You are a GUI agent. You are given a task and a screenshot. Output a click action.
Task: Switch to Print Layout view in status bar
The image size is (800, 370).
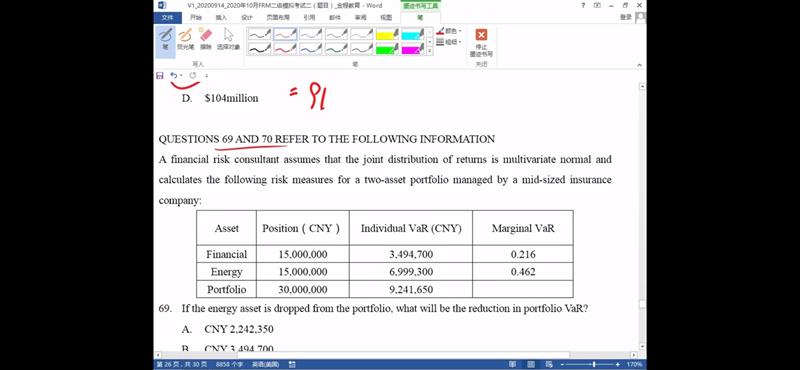click(x=531, y=364)
